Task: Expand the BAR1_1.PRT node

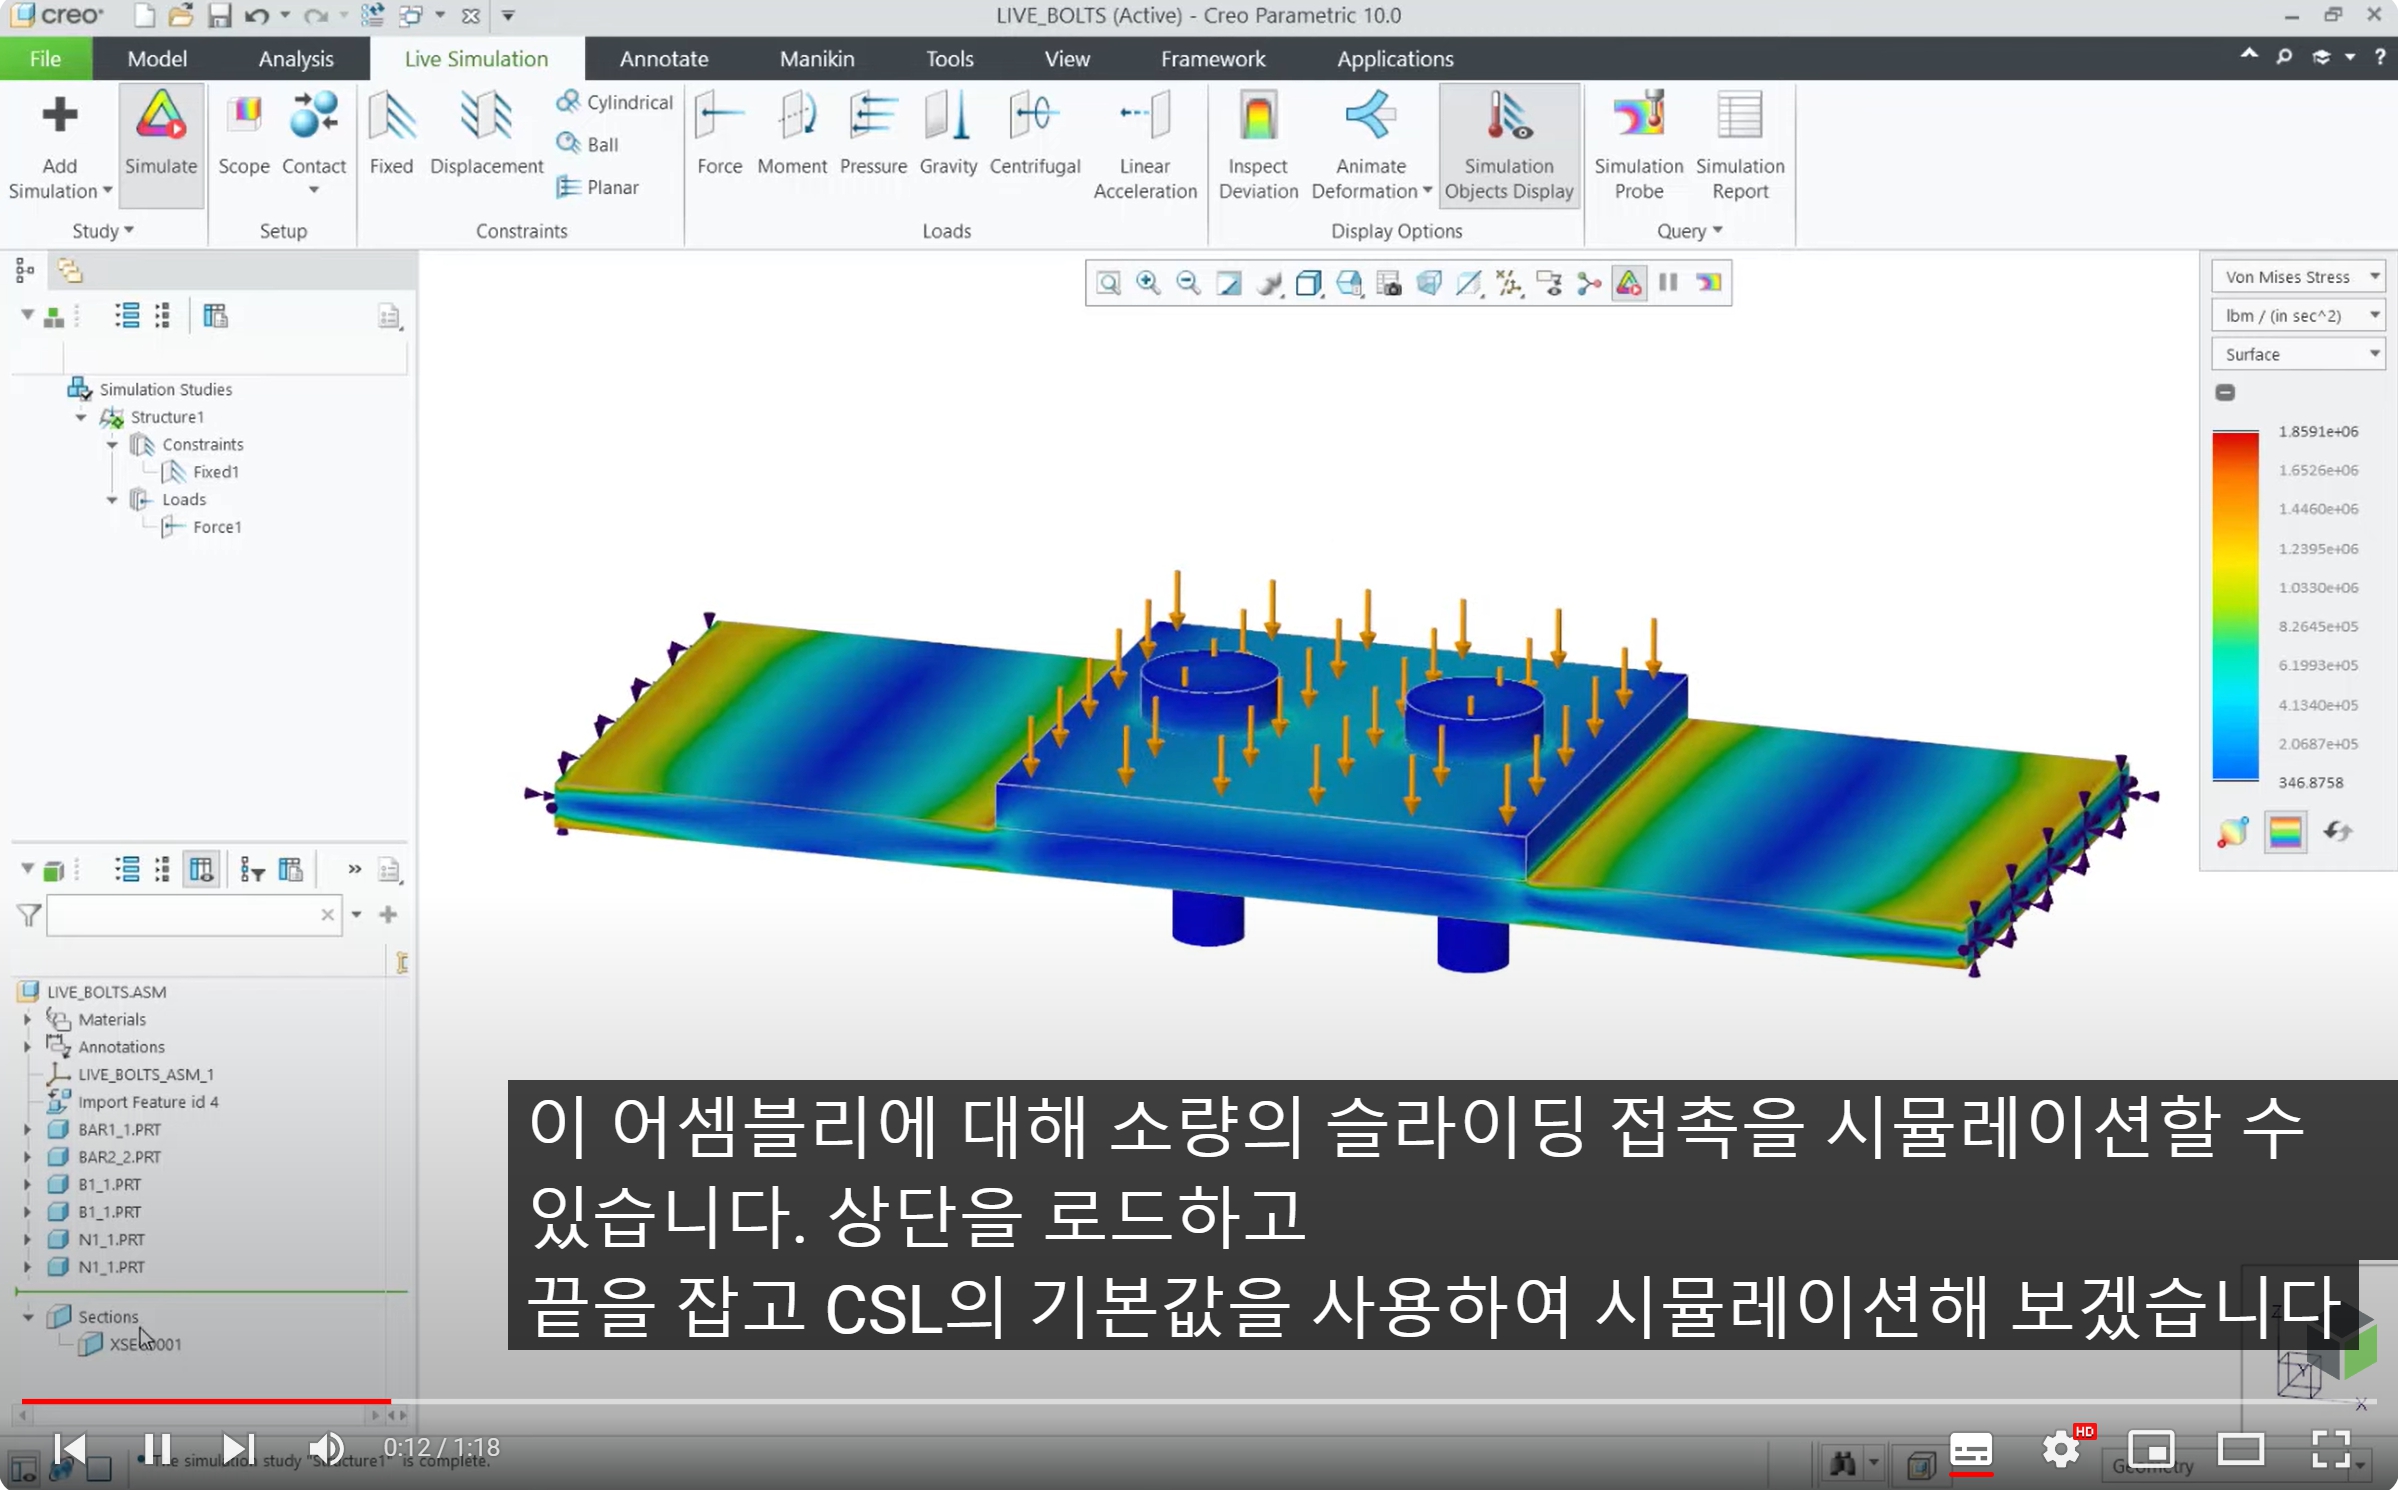Action: pos(27,1130)
